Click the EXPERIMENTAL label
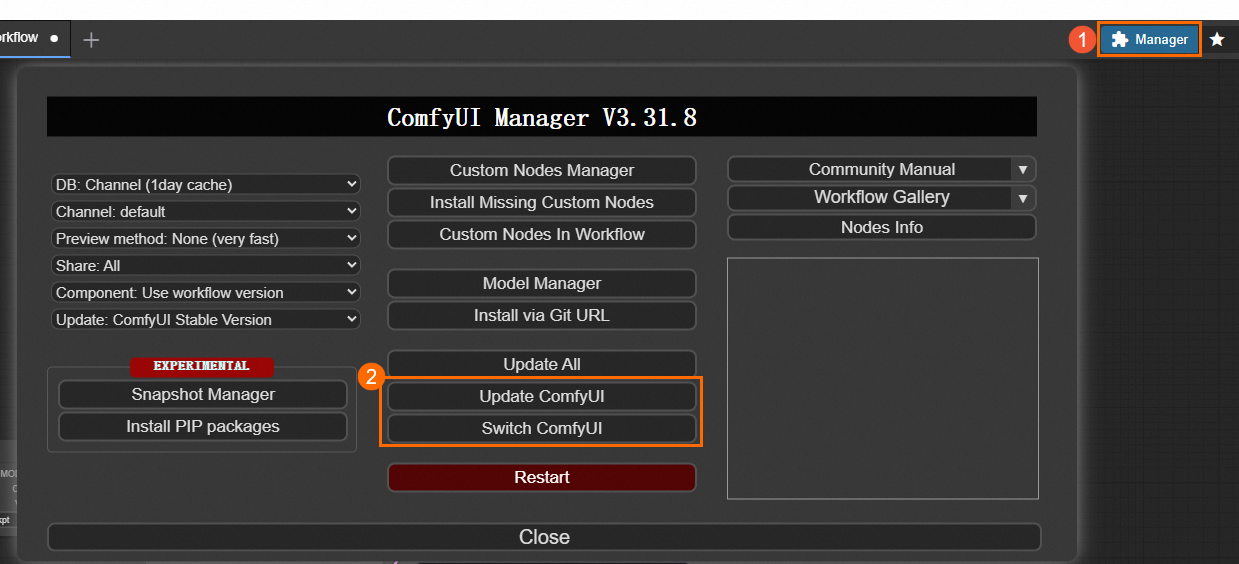The height and width of the screenshot is (564, 1239). (x=202, y=366)
